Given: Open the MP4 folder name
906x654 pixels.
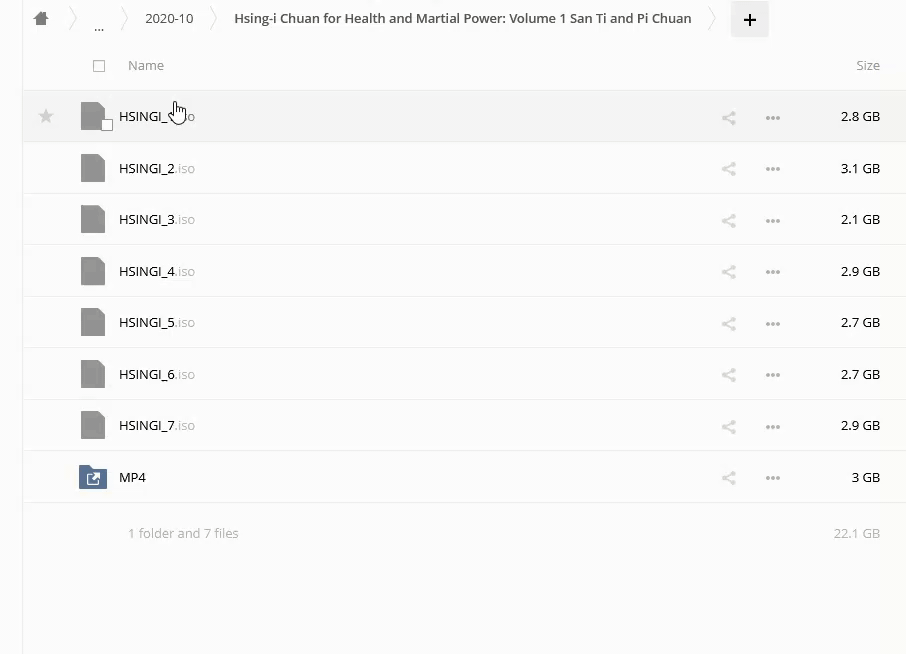Looking at the screenshot, I should [132, 478].
